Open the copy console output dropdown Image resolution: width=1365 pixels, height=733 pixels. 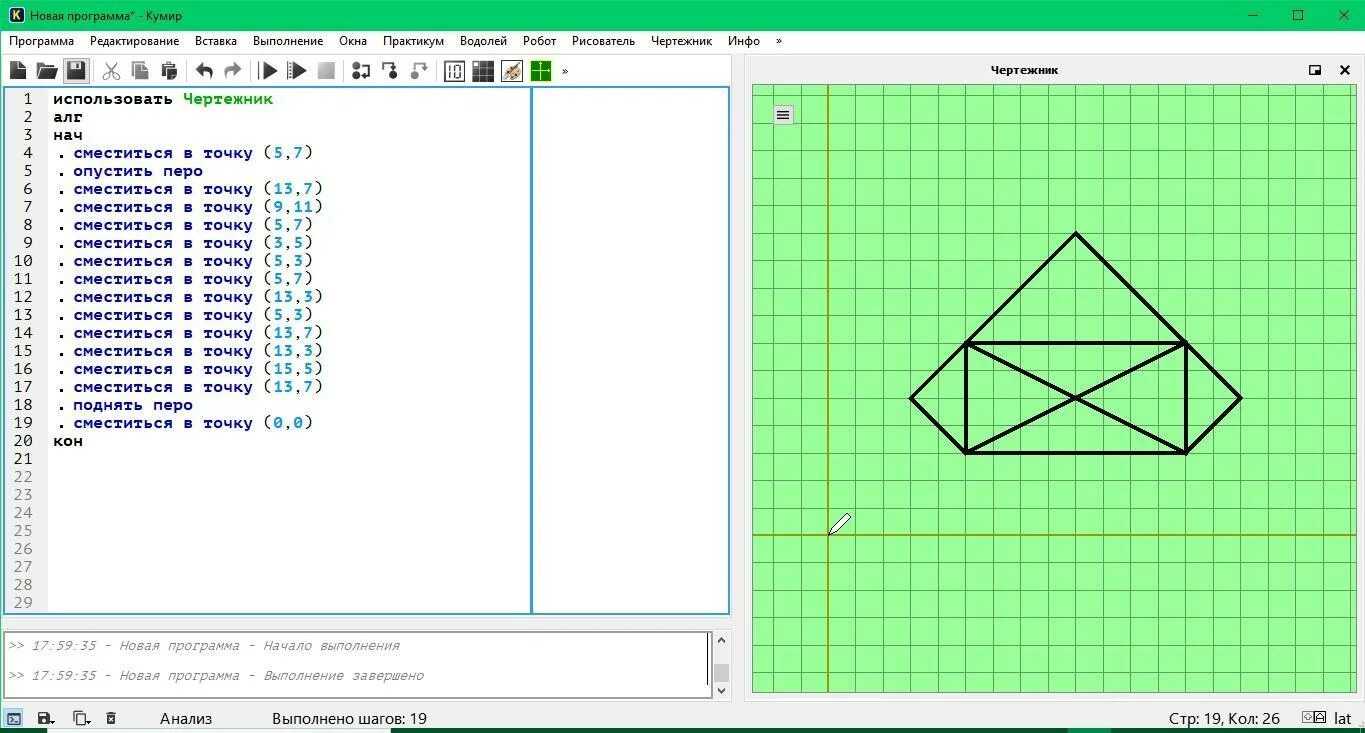[81, 718]
